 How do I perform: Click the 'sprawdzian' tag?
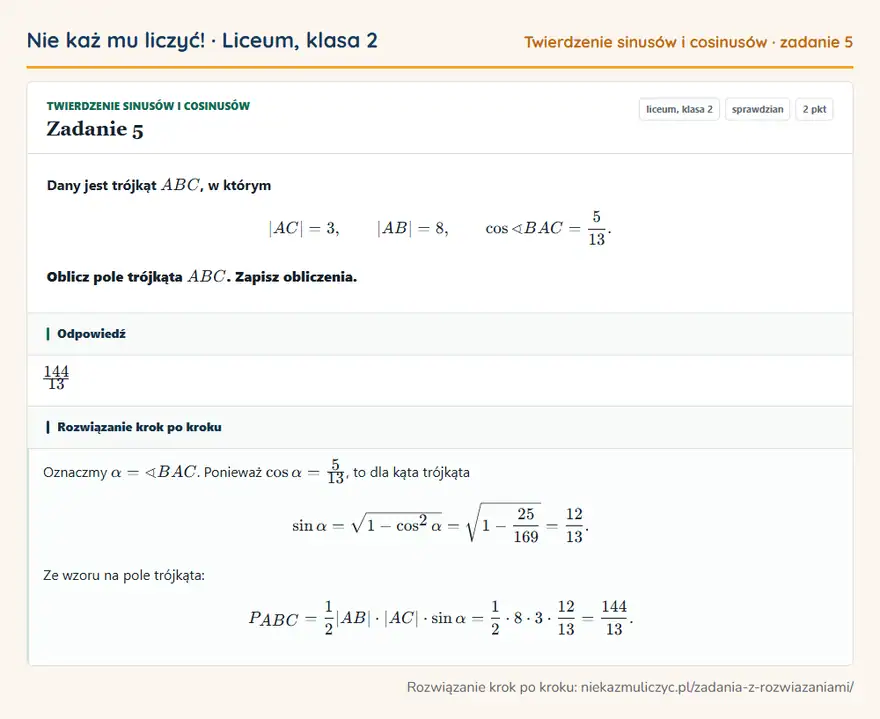(758, 109)
